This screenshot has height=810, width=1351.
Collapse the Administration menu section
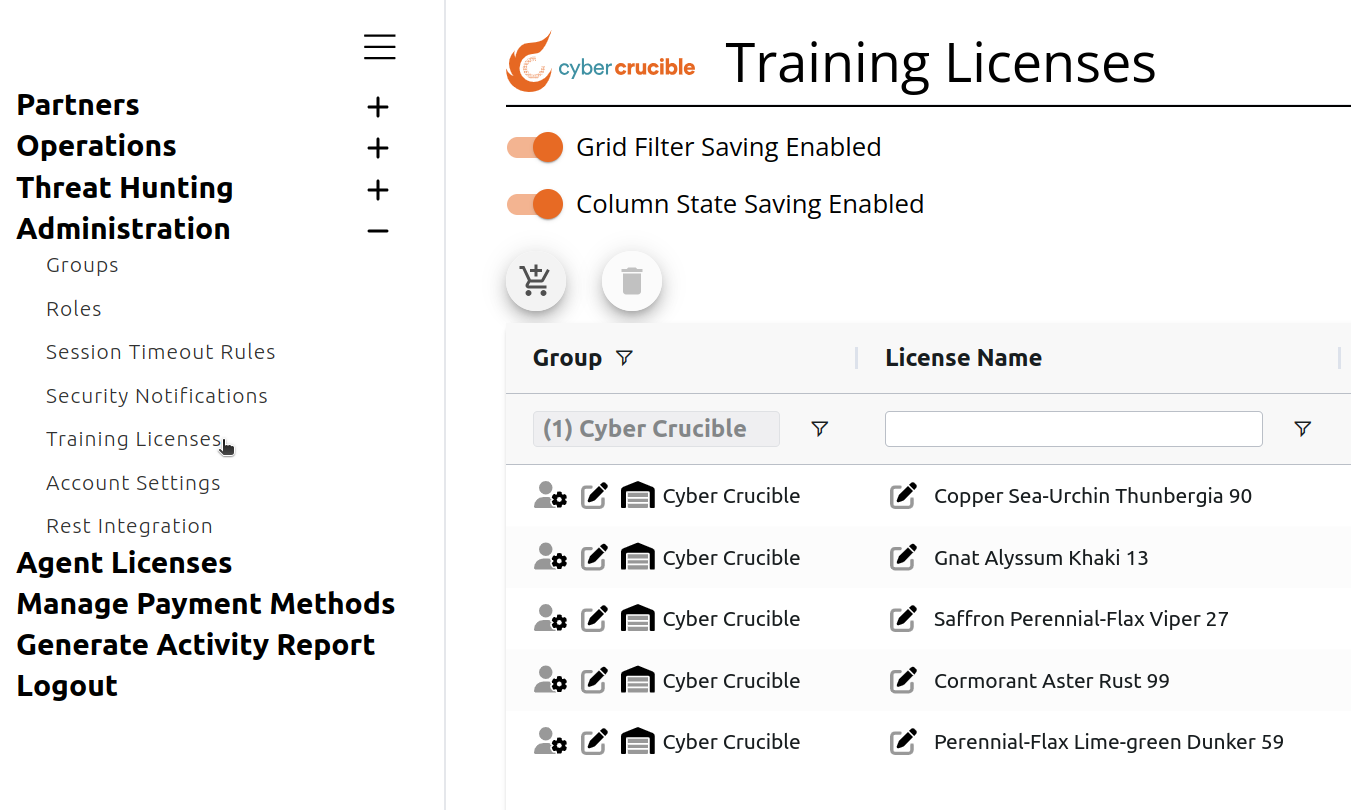pos(377,231)
